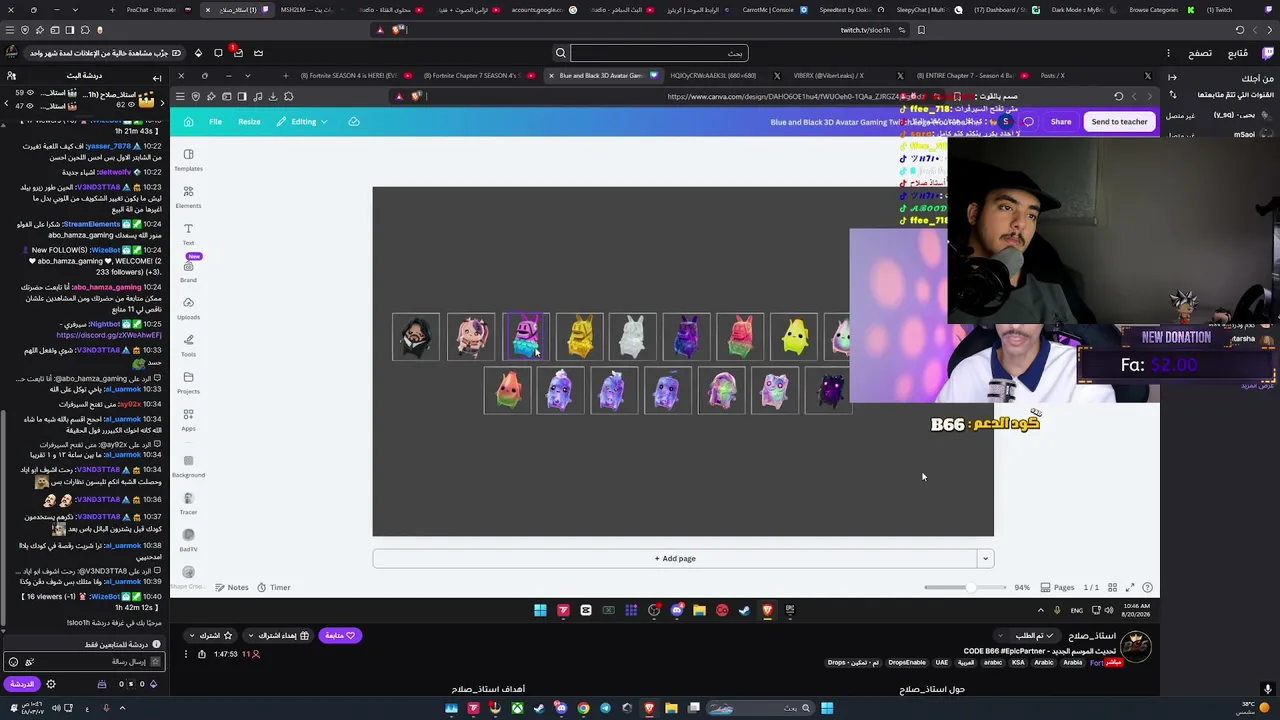Open inner browser's hamburger menu
This screenshot has width=1280, height=720.
pos(180,97)
